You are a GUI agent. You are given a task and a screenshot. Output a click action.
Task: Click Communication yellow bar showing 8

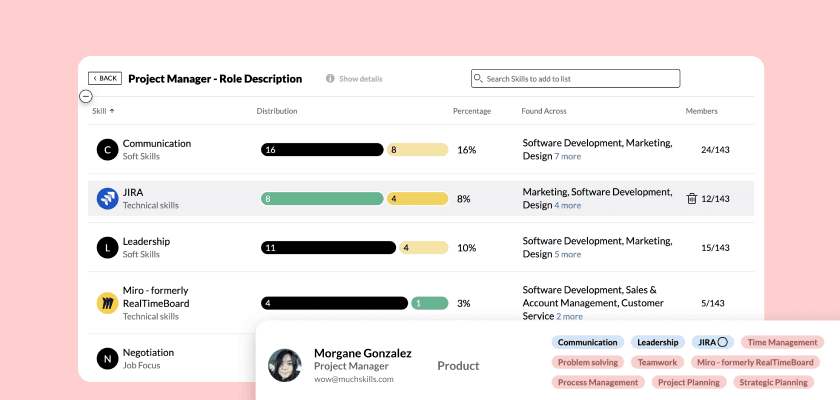(417, 149)
